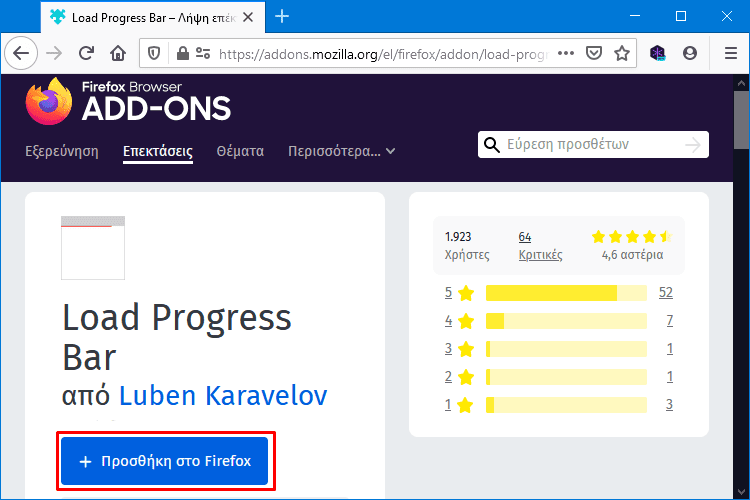Viewport: 750px width, 500px height.
Task: Open the Firefox hamburger menu
Action: point(730,53)
